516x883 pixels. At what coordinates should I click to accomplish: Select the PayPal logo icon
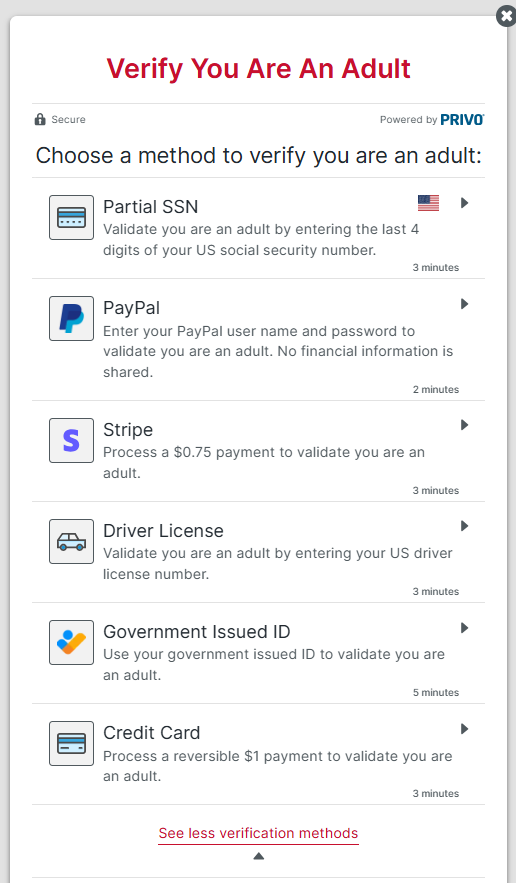click(72, 318)
